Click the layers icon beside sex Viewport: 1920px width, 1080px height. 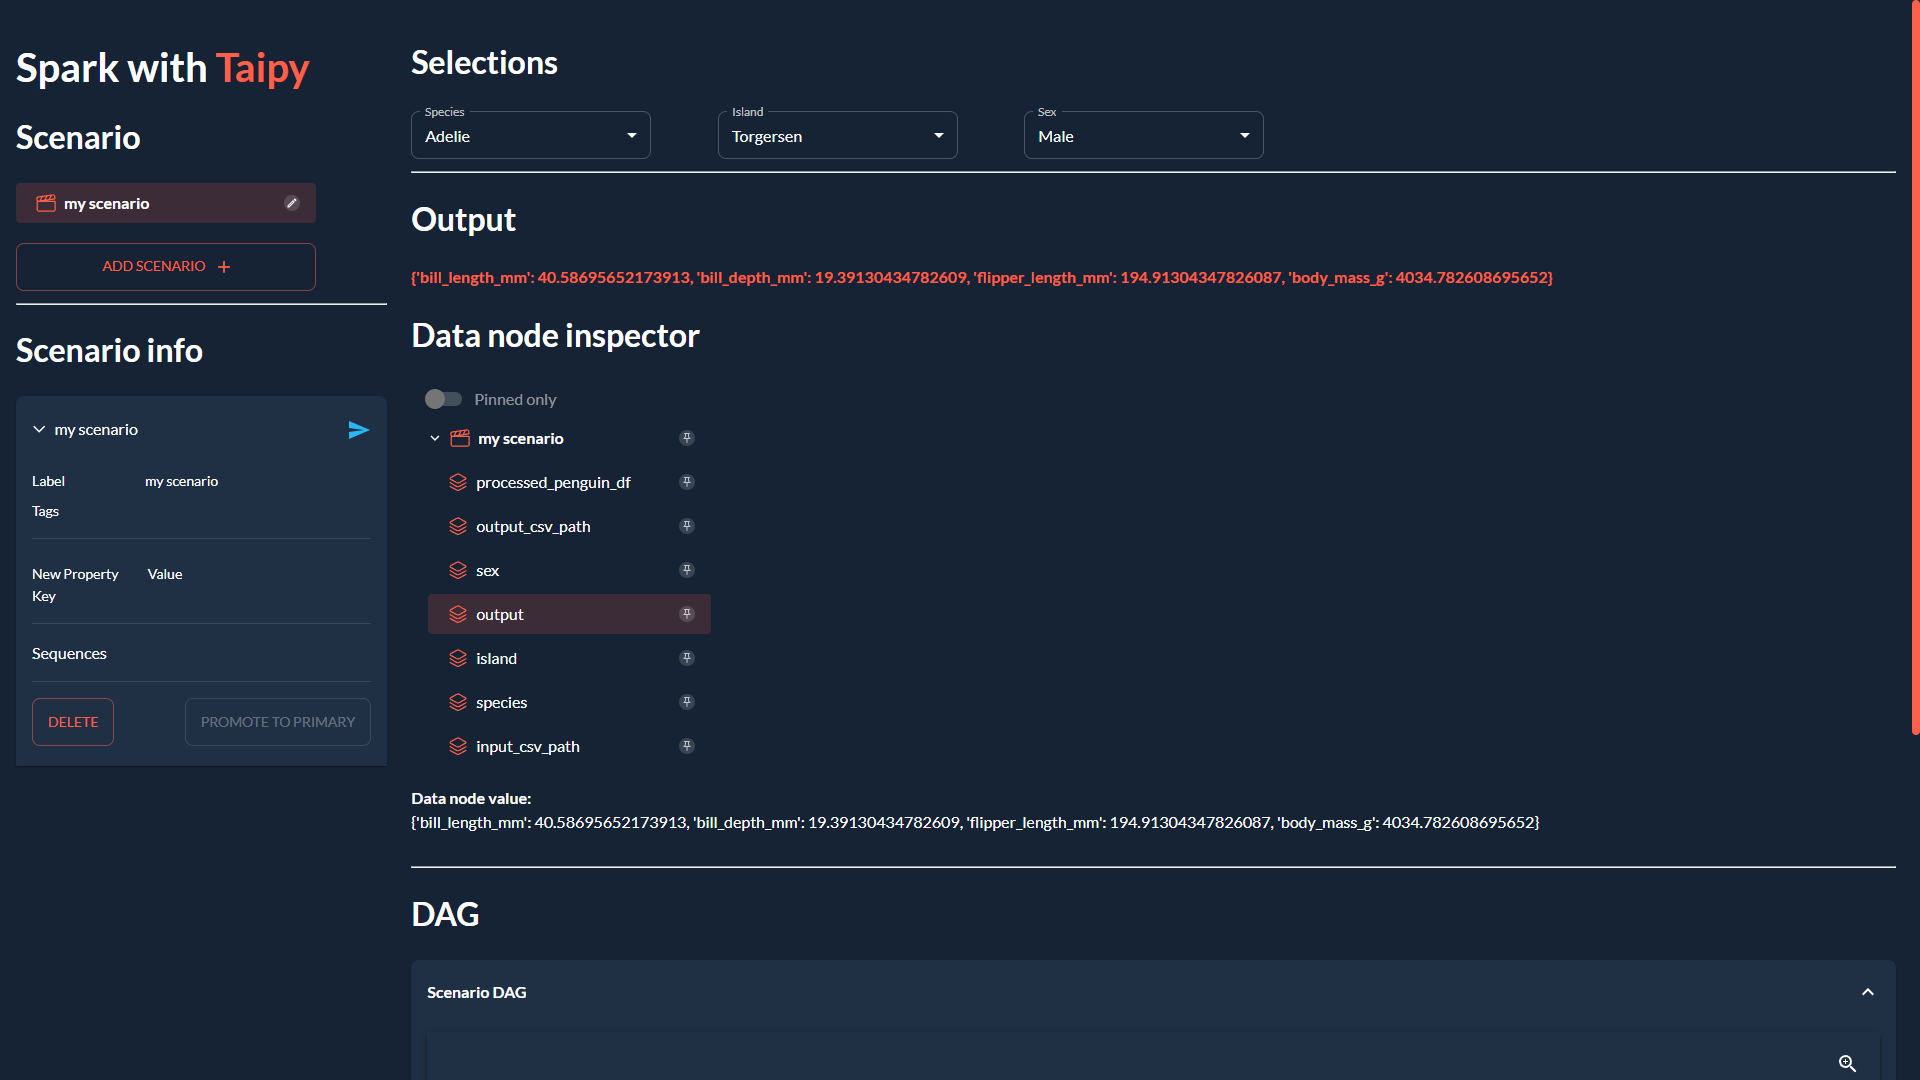point(458,570)
